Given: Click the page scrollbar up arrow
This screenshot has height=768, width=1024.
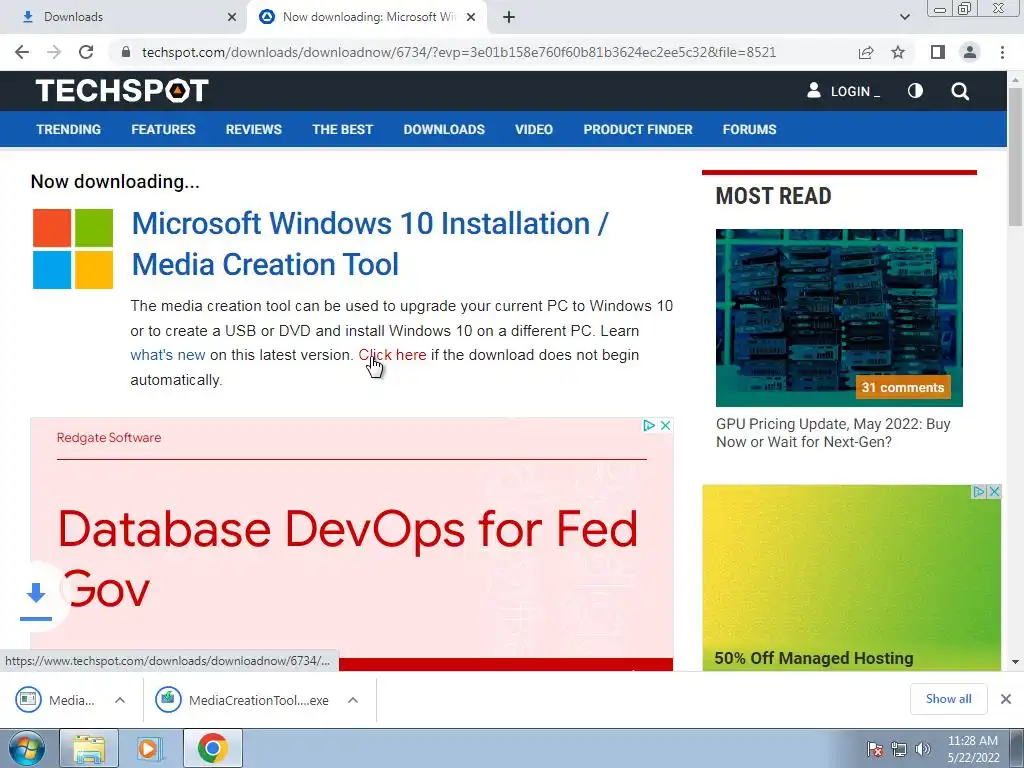Looking at the screenshot, I should [1016, 79].
